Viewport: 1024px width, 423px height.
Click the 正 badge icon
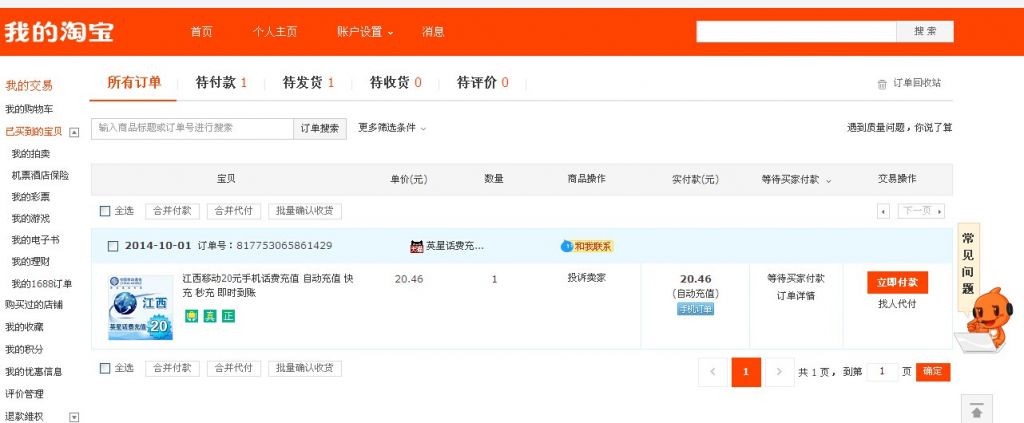pyautogui.click(x=228, y=316)
